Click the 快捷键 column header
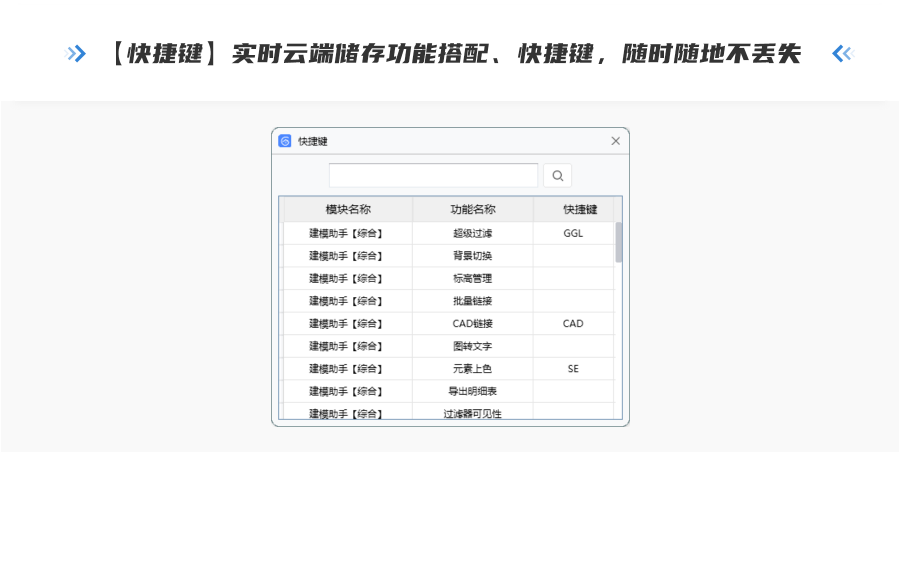The width and height of the screenshot is (900, 571). click(579, 209)
